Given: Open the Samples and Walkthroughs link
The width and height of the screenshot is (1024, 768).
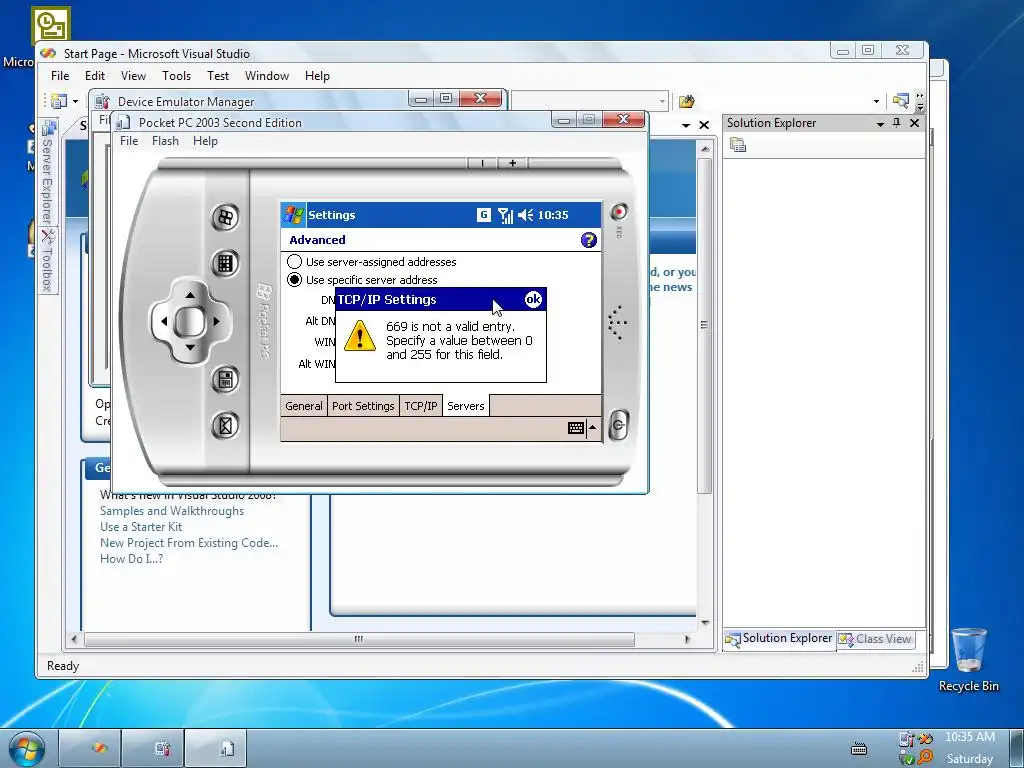Looking at the screenshot, I should tap(172, 511).
